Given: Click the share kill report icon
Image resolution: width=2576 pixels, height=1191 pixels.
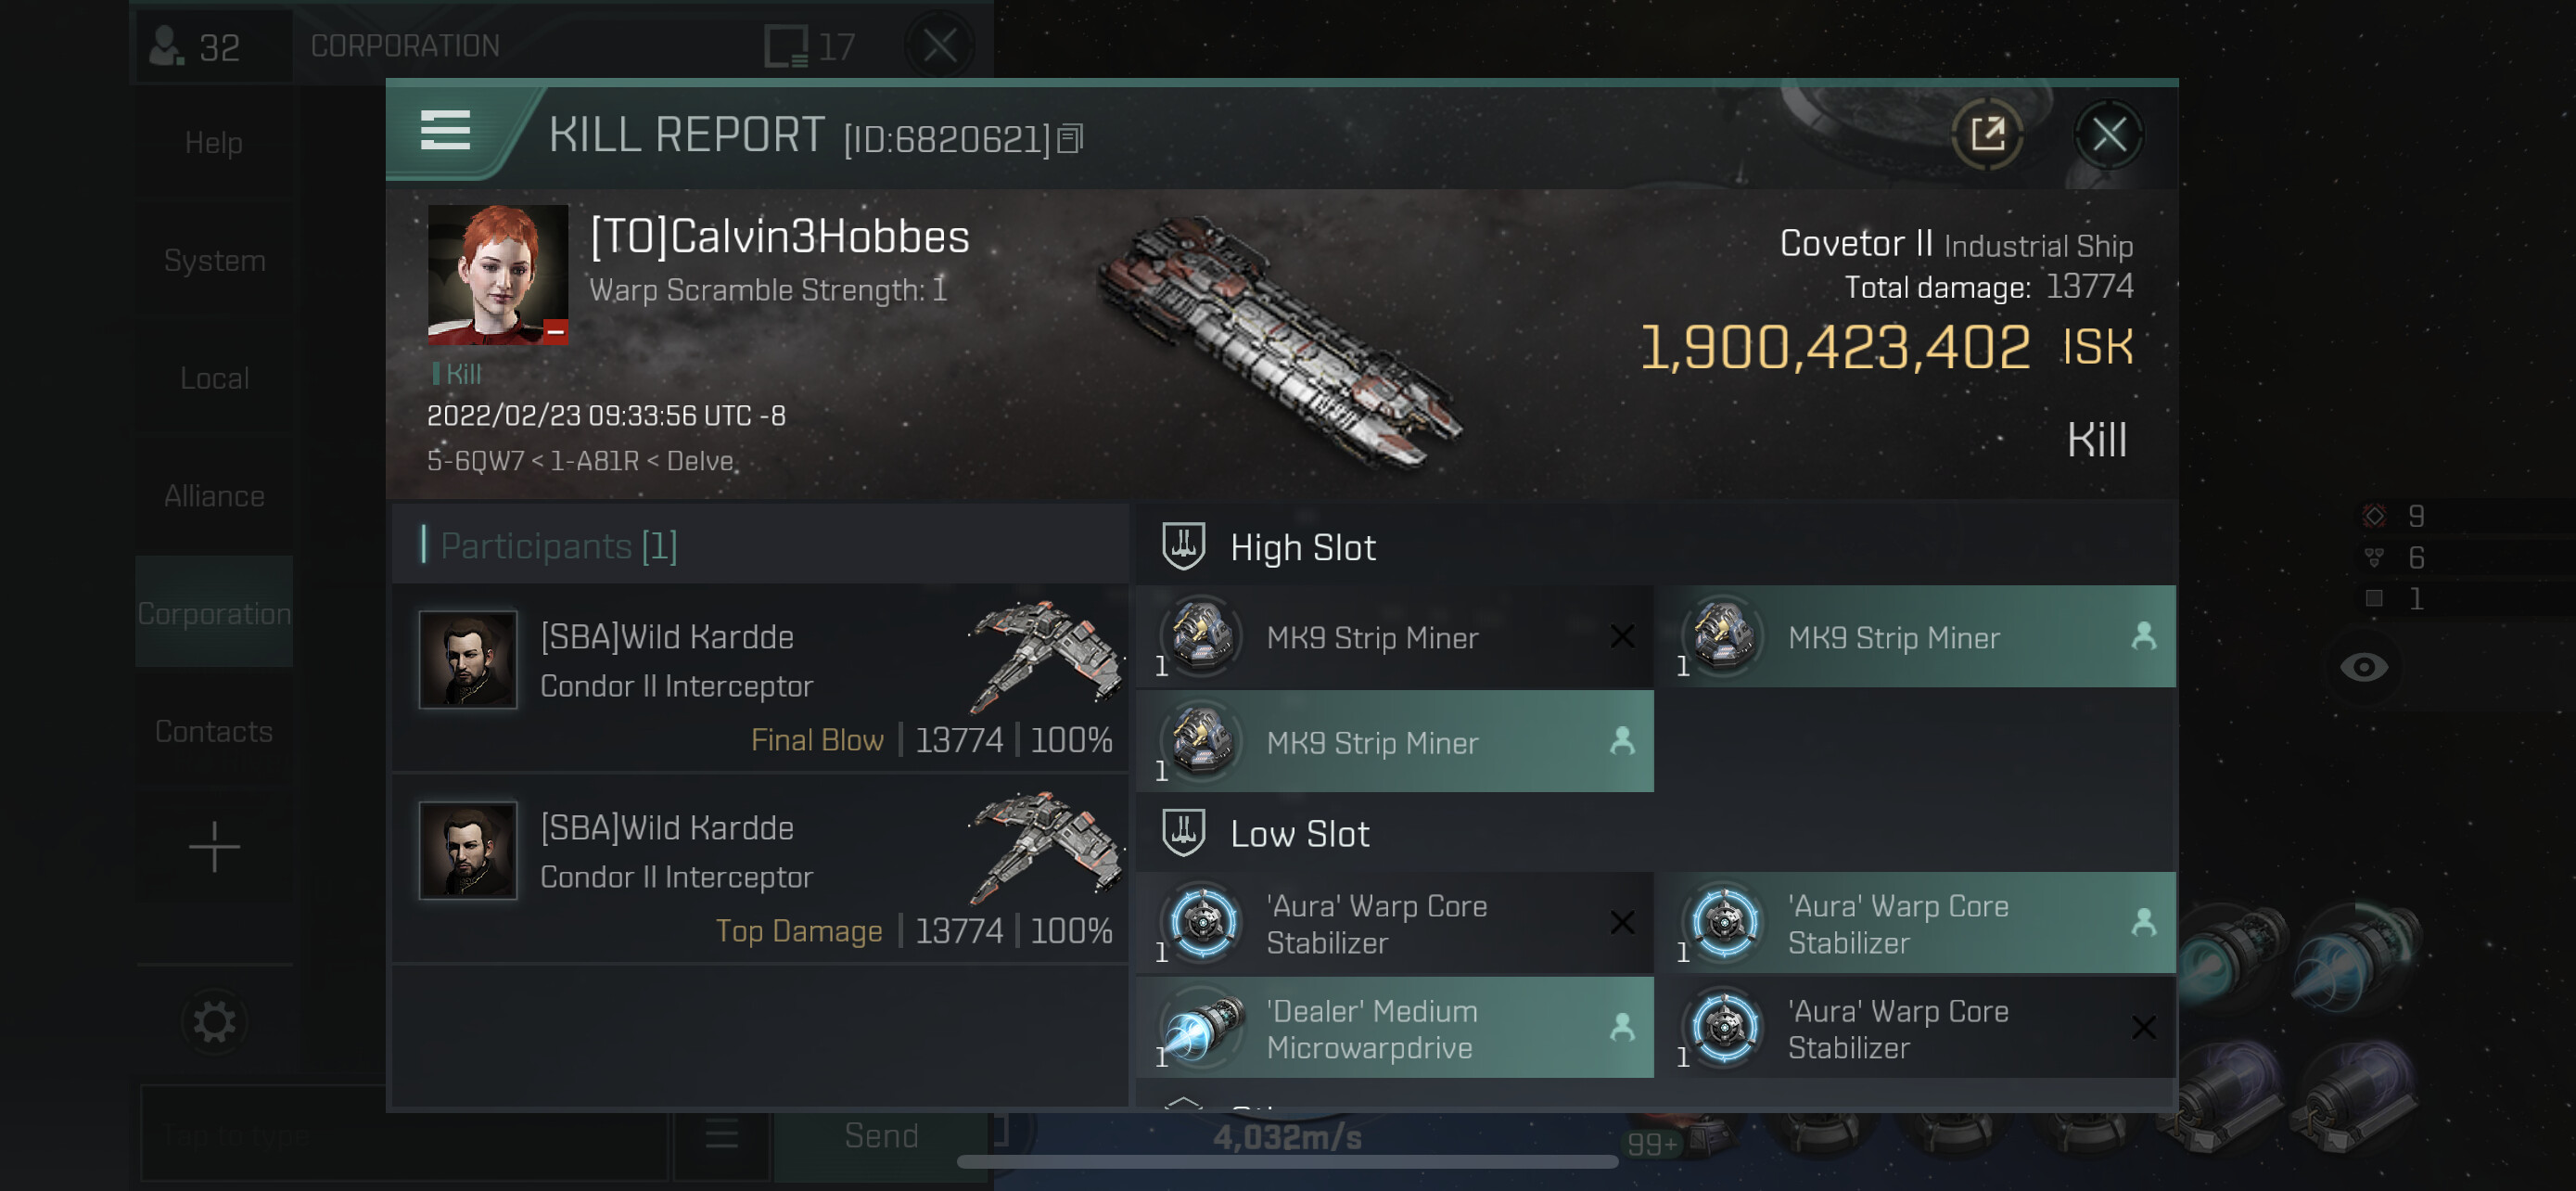Looking at the screenshot, I should click(1987, 134).
